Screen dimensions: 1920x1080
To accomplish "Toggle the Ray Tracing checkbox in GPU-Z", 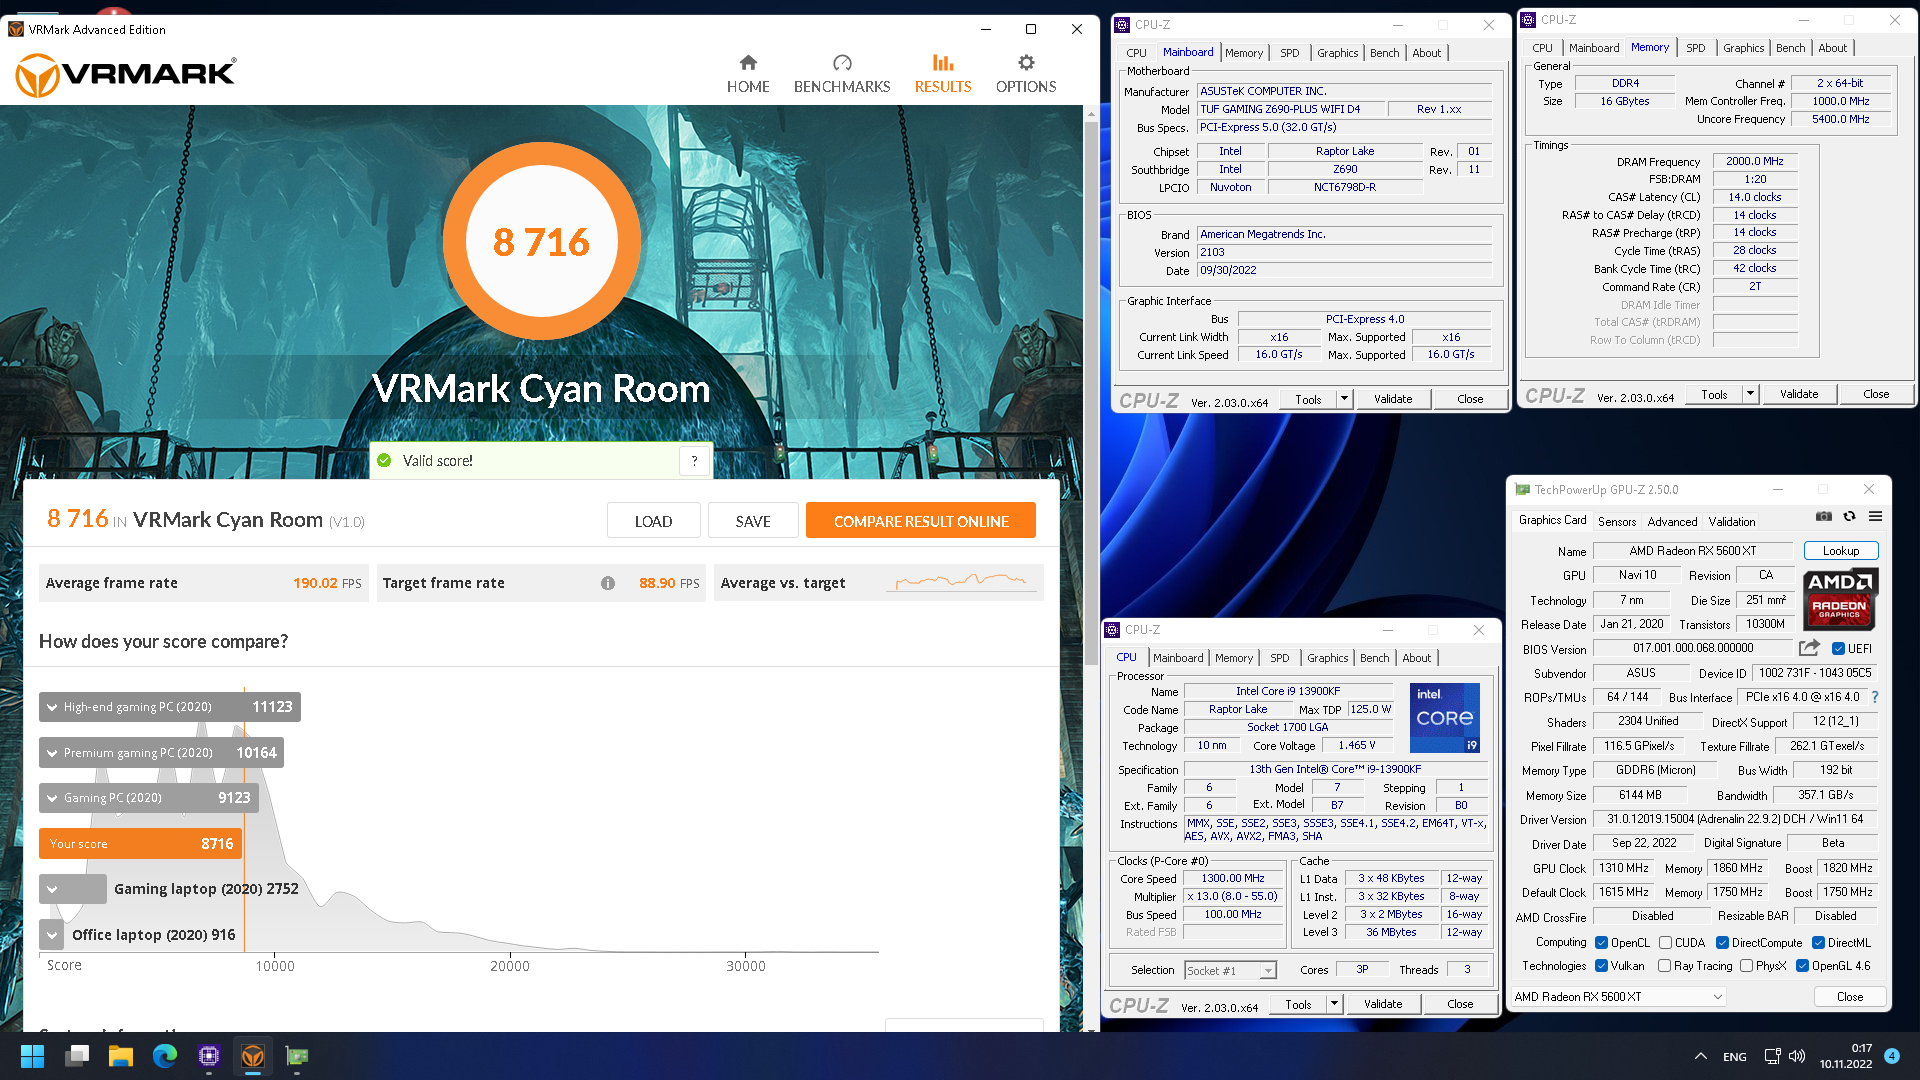I will [x=1665, y=966].
